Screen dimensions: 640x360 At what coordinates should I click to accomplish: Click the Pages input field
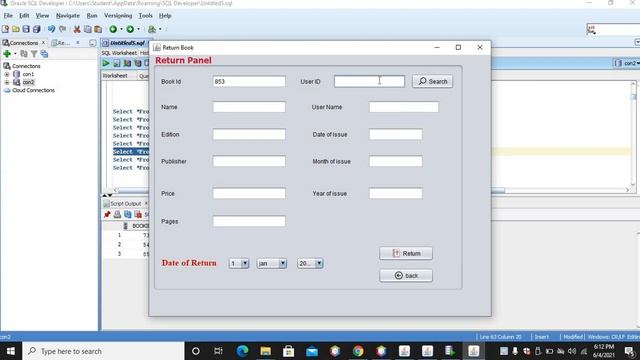249,221
